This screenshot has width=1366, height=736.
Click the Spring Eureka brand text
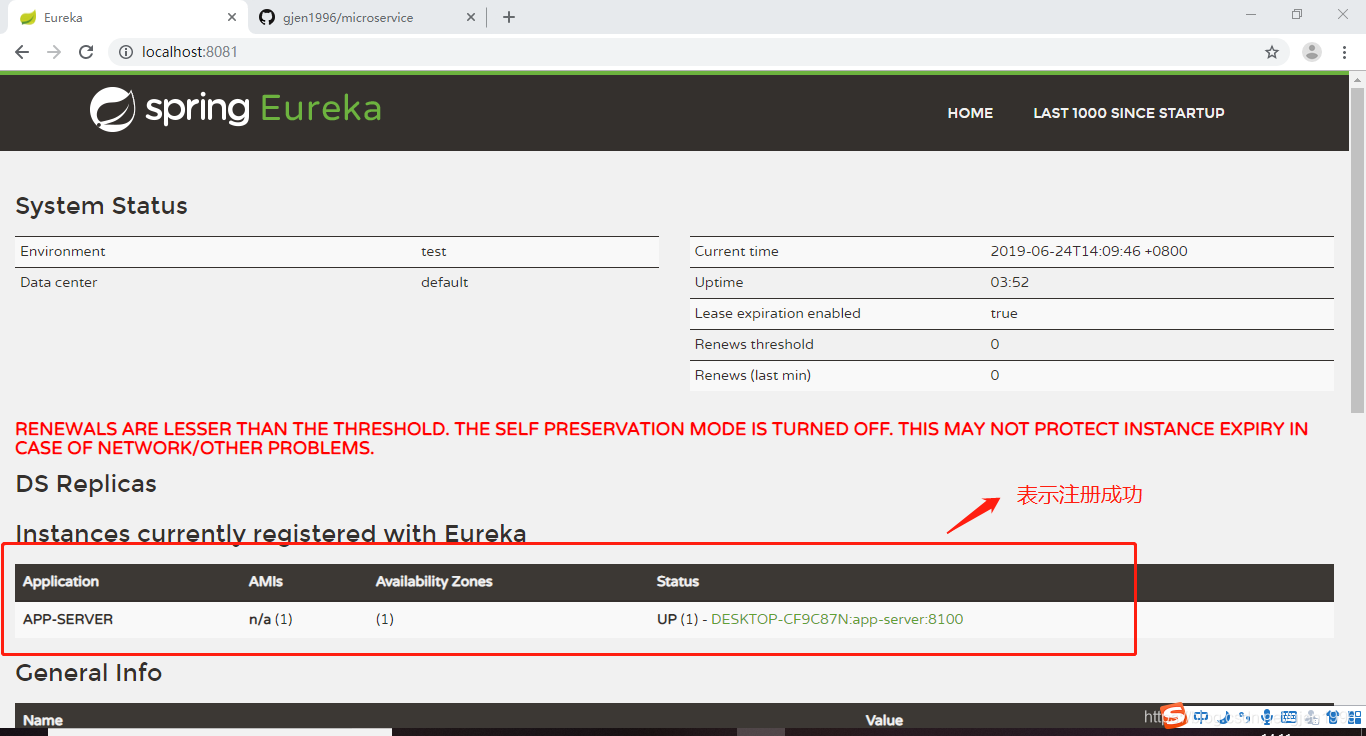point(263,108)
